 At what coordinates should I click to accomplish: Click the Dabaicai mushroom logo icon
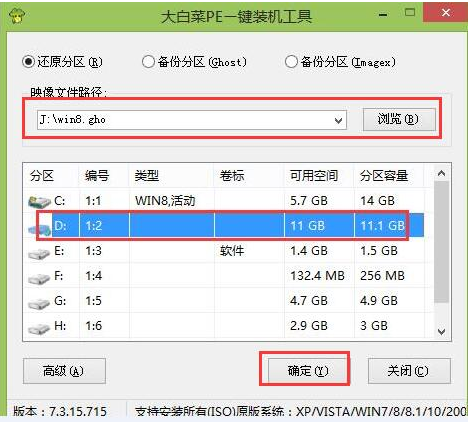[16, 16]
